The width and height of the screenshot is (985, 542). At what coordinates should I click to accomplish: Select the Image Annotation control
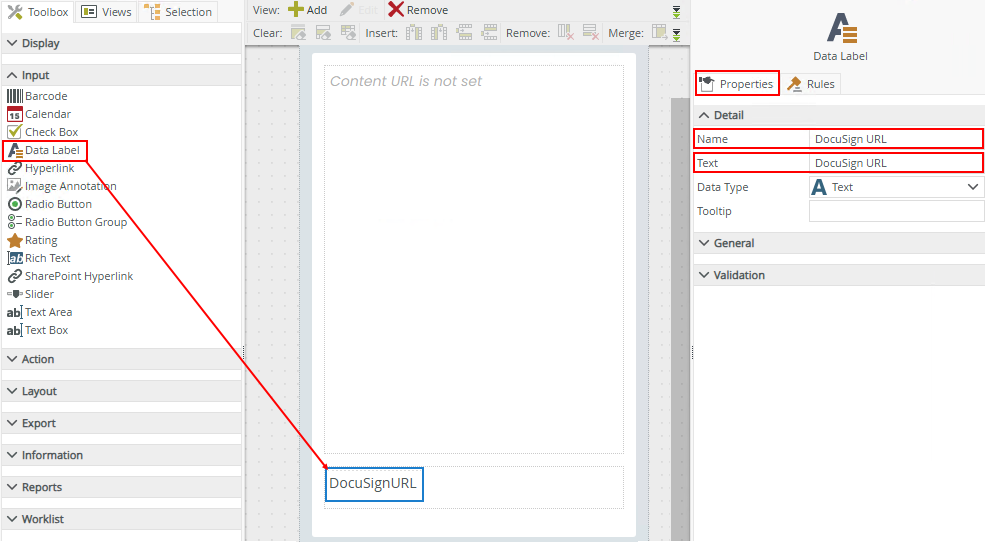pyautogui.click(x=62, y=186)
